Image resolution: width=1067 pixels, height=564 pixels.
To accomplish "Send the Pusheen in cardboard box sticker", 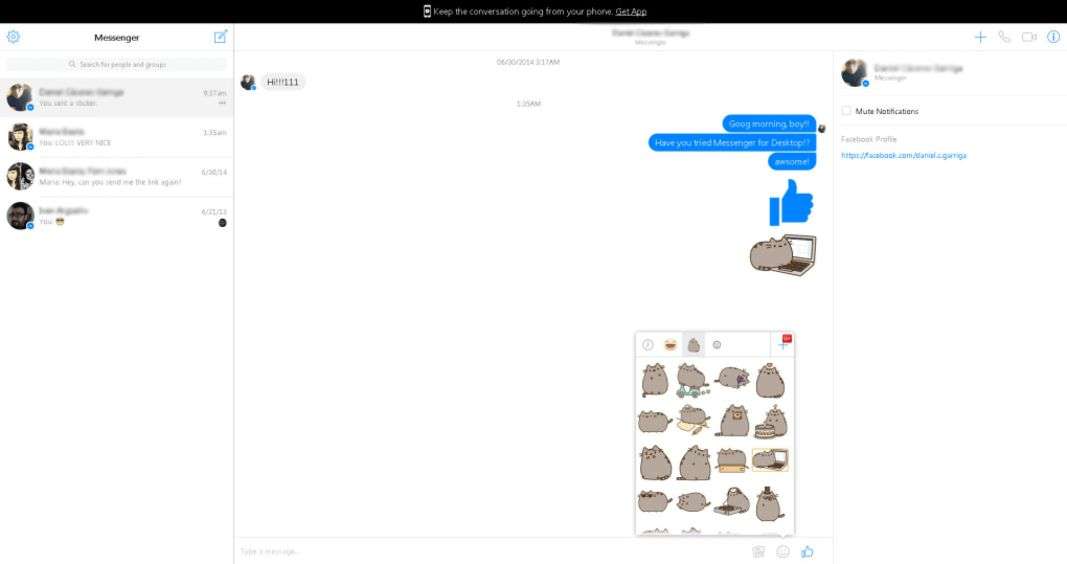I will point(732,461).
